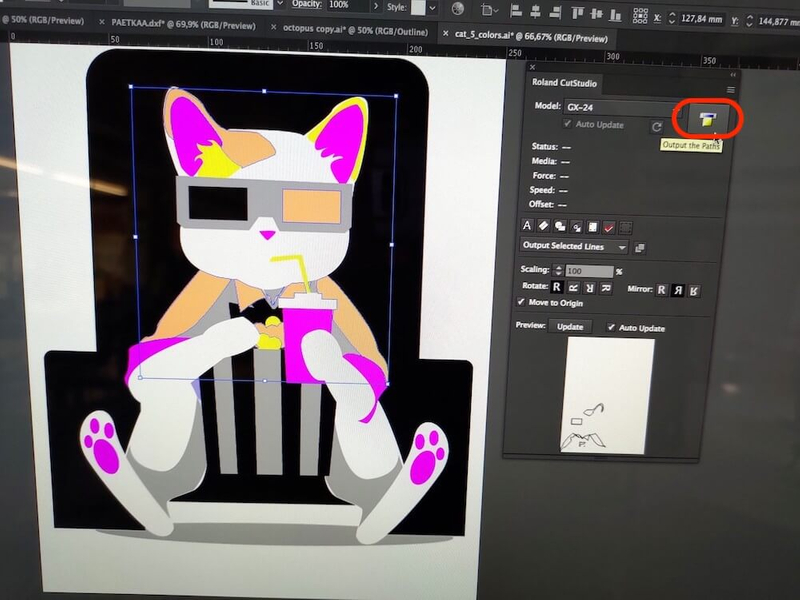This screenshot has width=800, height=600.
Task: Toggle the Move to Origin checkbox
Action: coord(521,302)
